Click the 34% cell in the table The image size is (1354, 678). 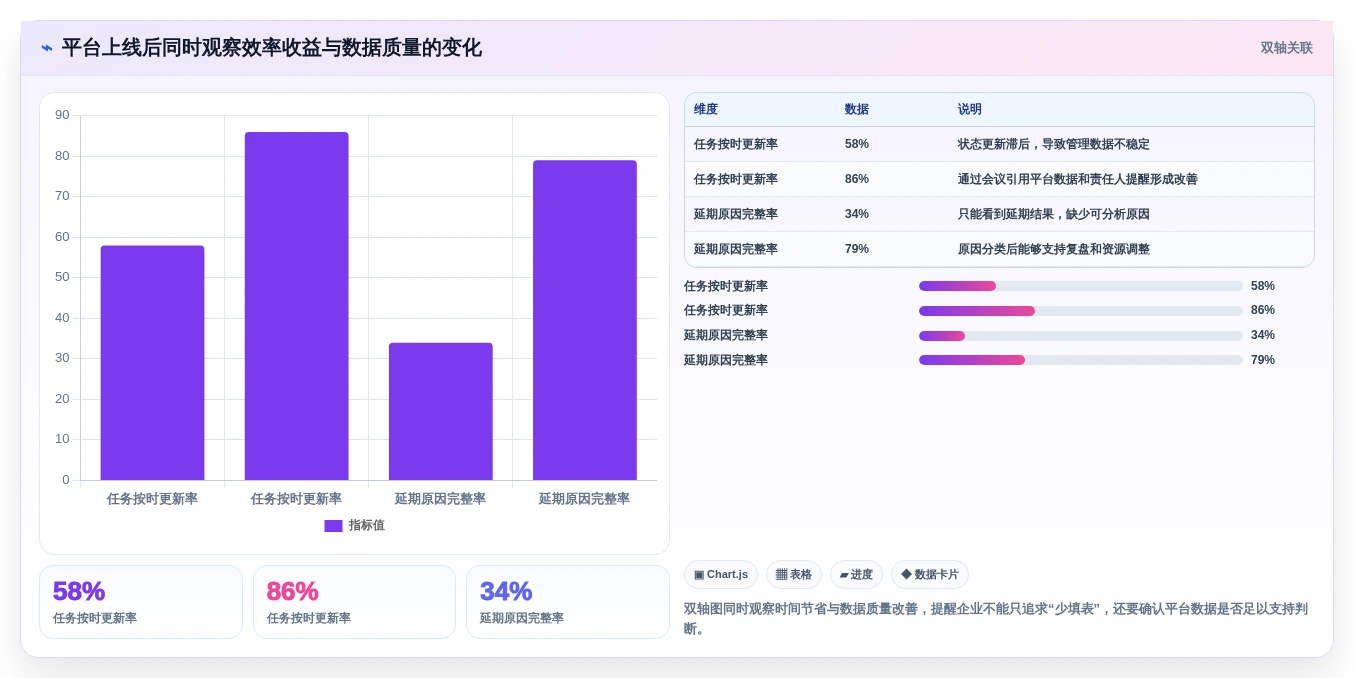[857, 214]
